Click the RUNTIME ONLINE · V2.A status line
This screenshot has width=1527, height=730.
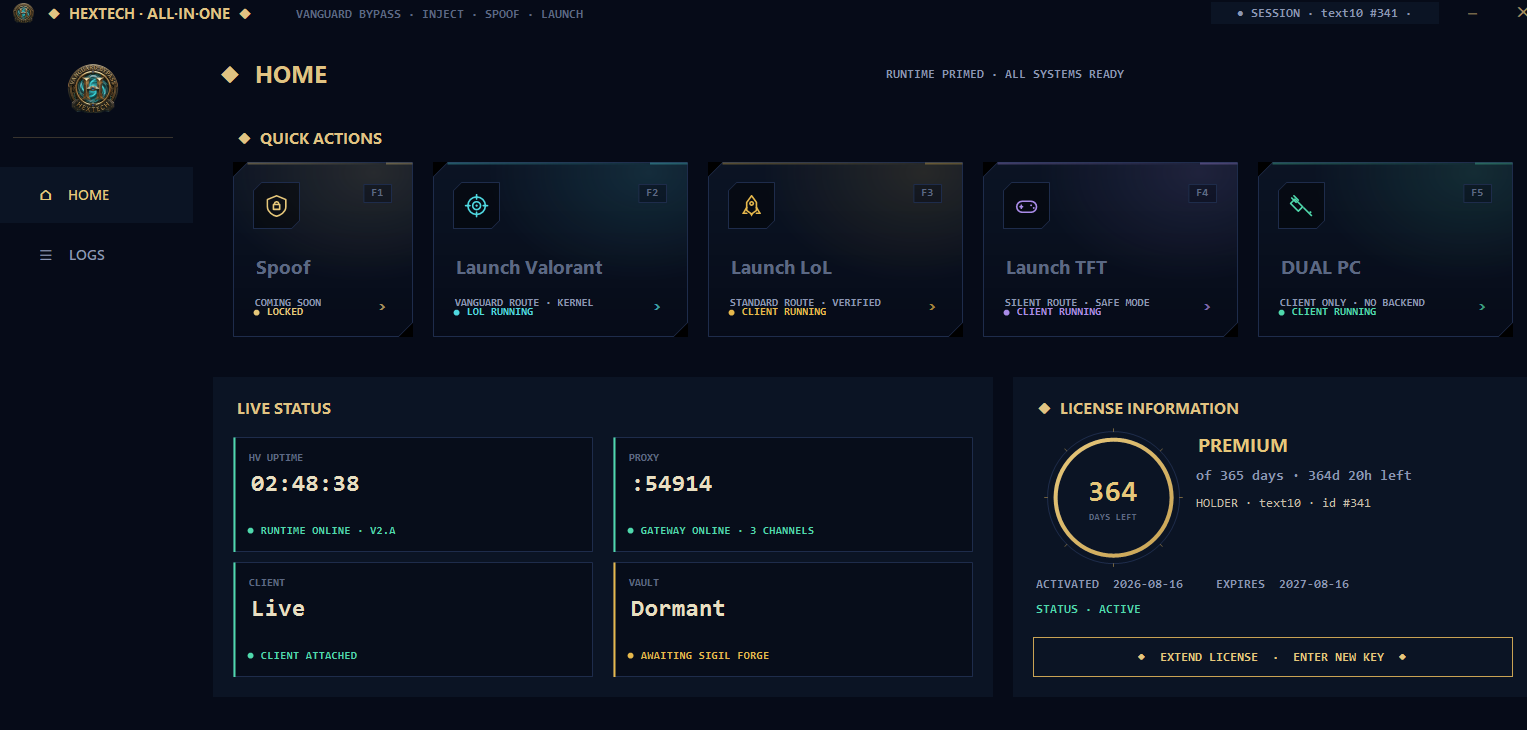coord(322,531)
